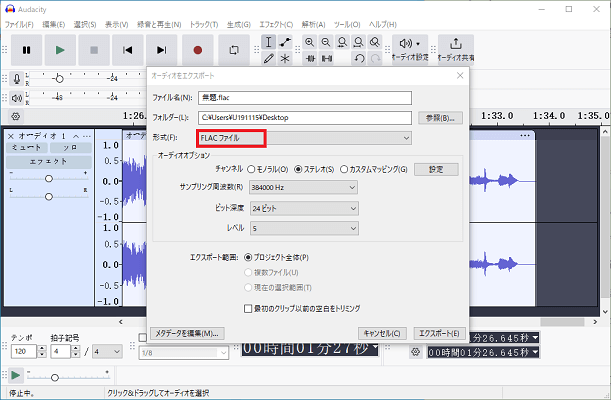Select the ステレオ(S) channel radio button

point(298,169)
